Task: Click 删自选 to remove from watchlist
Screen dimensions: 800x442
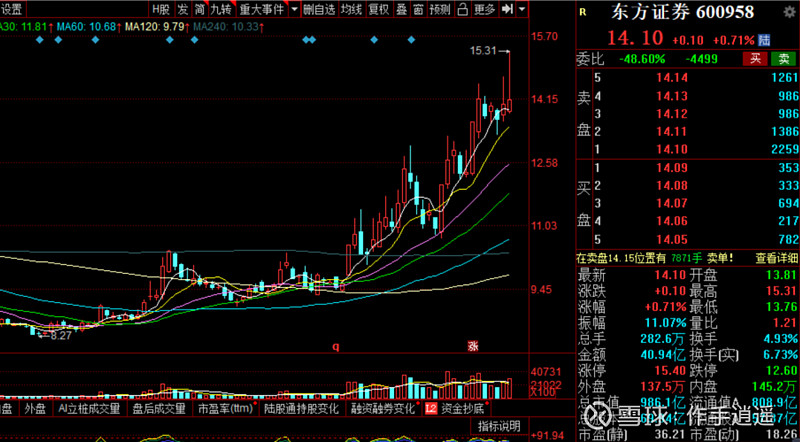Action: tap(319, 9)
